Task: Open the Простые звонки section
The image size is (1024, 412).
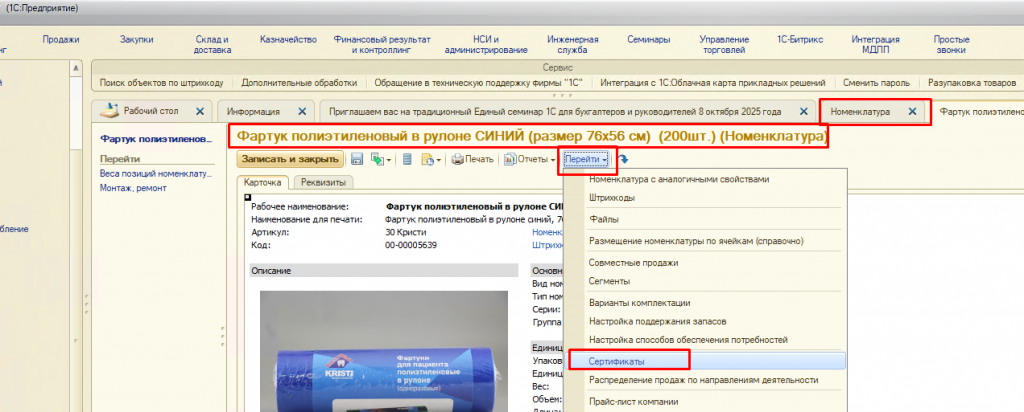Action: 952,44
